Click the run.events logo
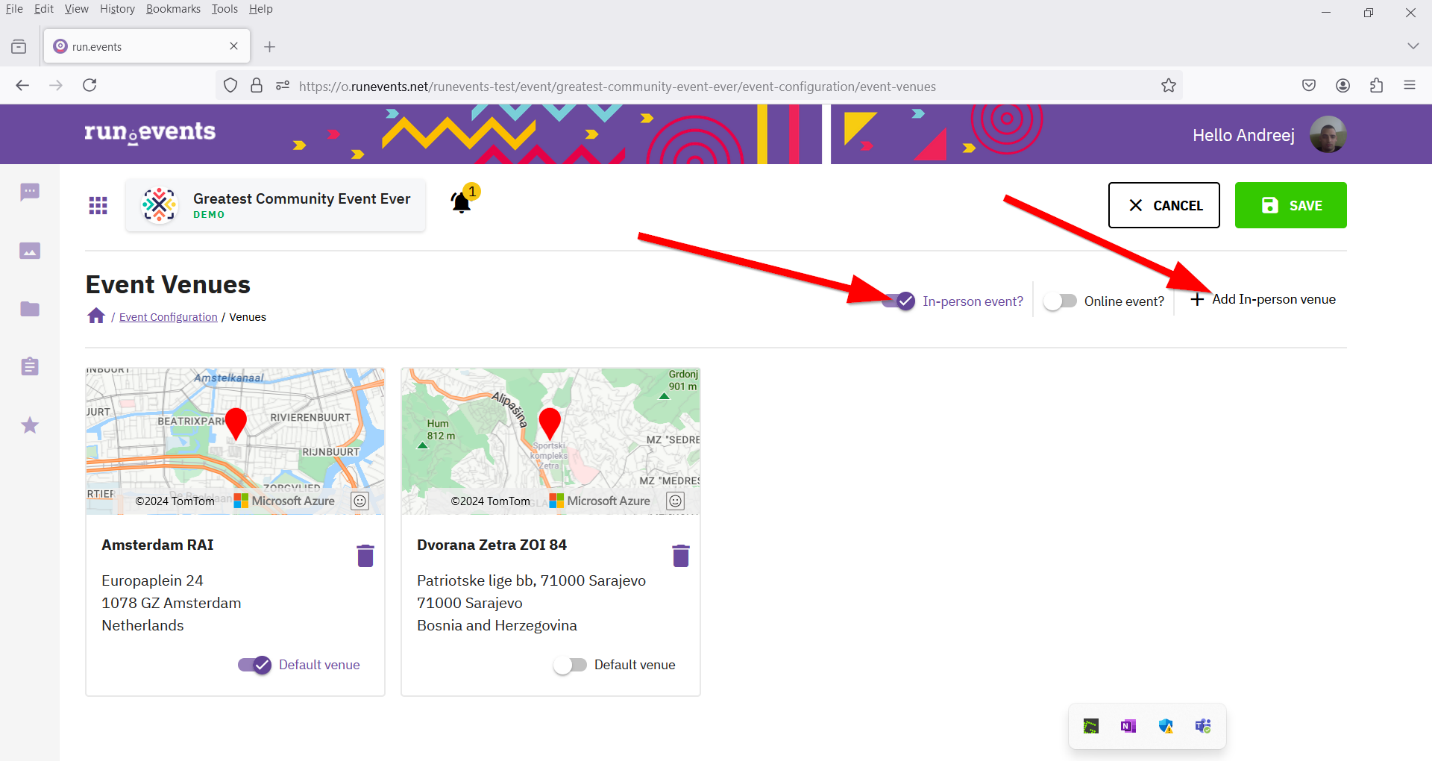The height and width of the screenshot is (761, 1432). click(150, 132)
